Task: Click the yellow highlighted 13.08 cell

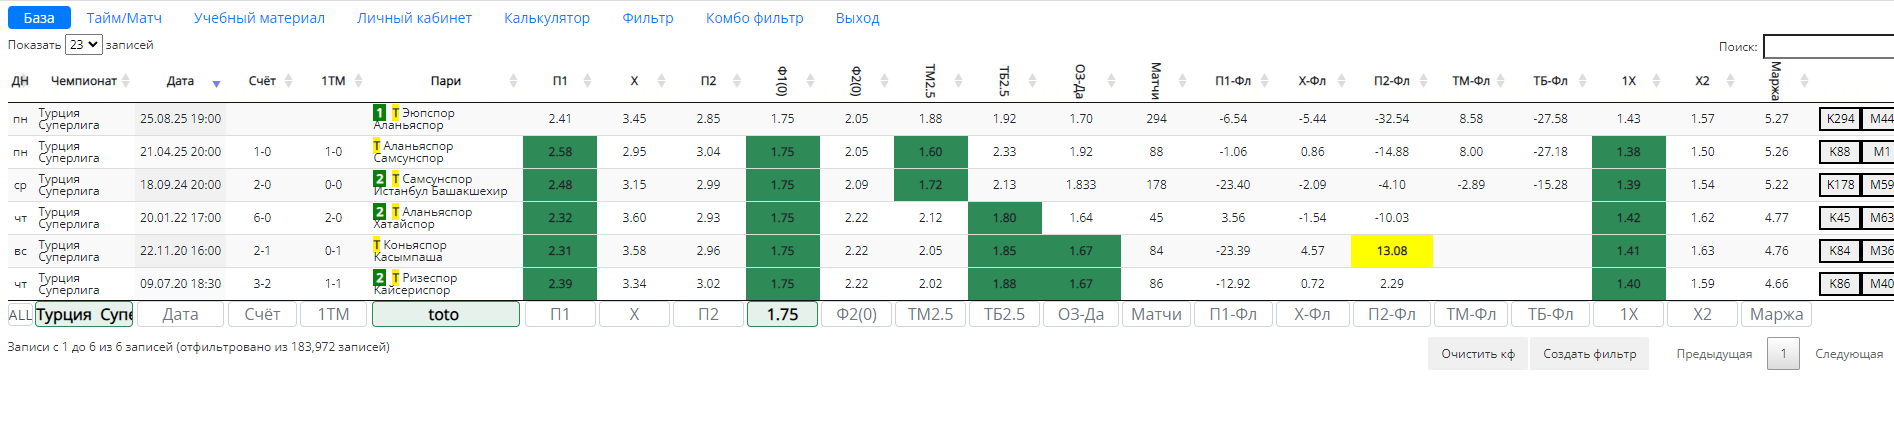Action: point(1392,251)
